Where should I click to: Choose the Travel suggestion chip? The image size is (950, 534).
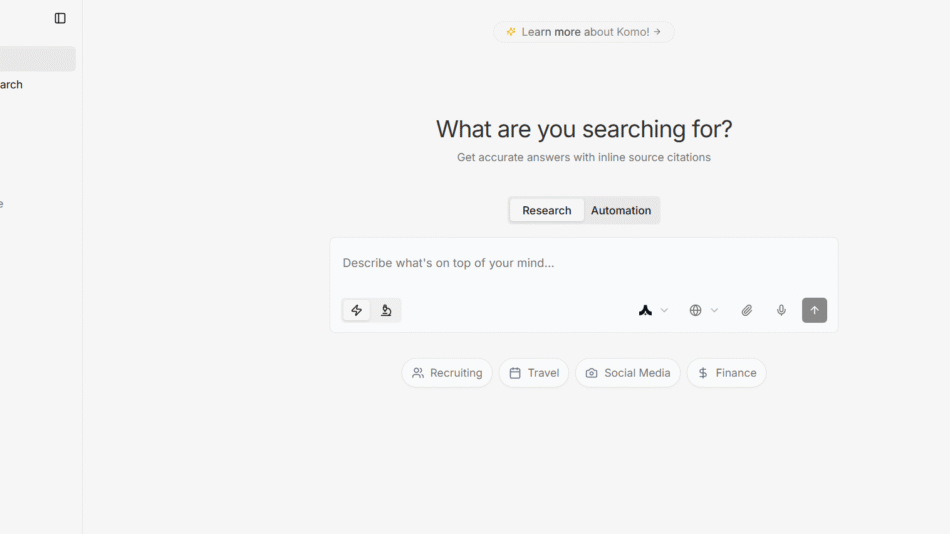point(534,373)
